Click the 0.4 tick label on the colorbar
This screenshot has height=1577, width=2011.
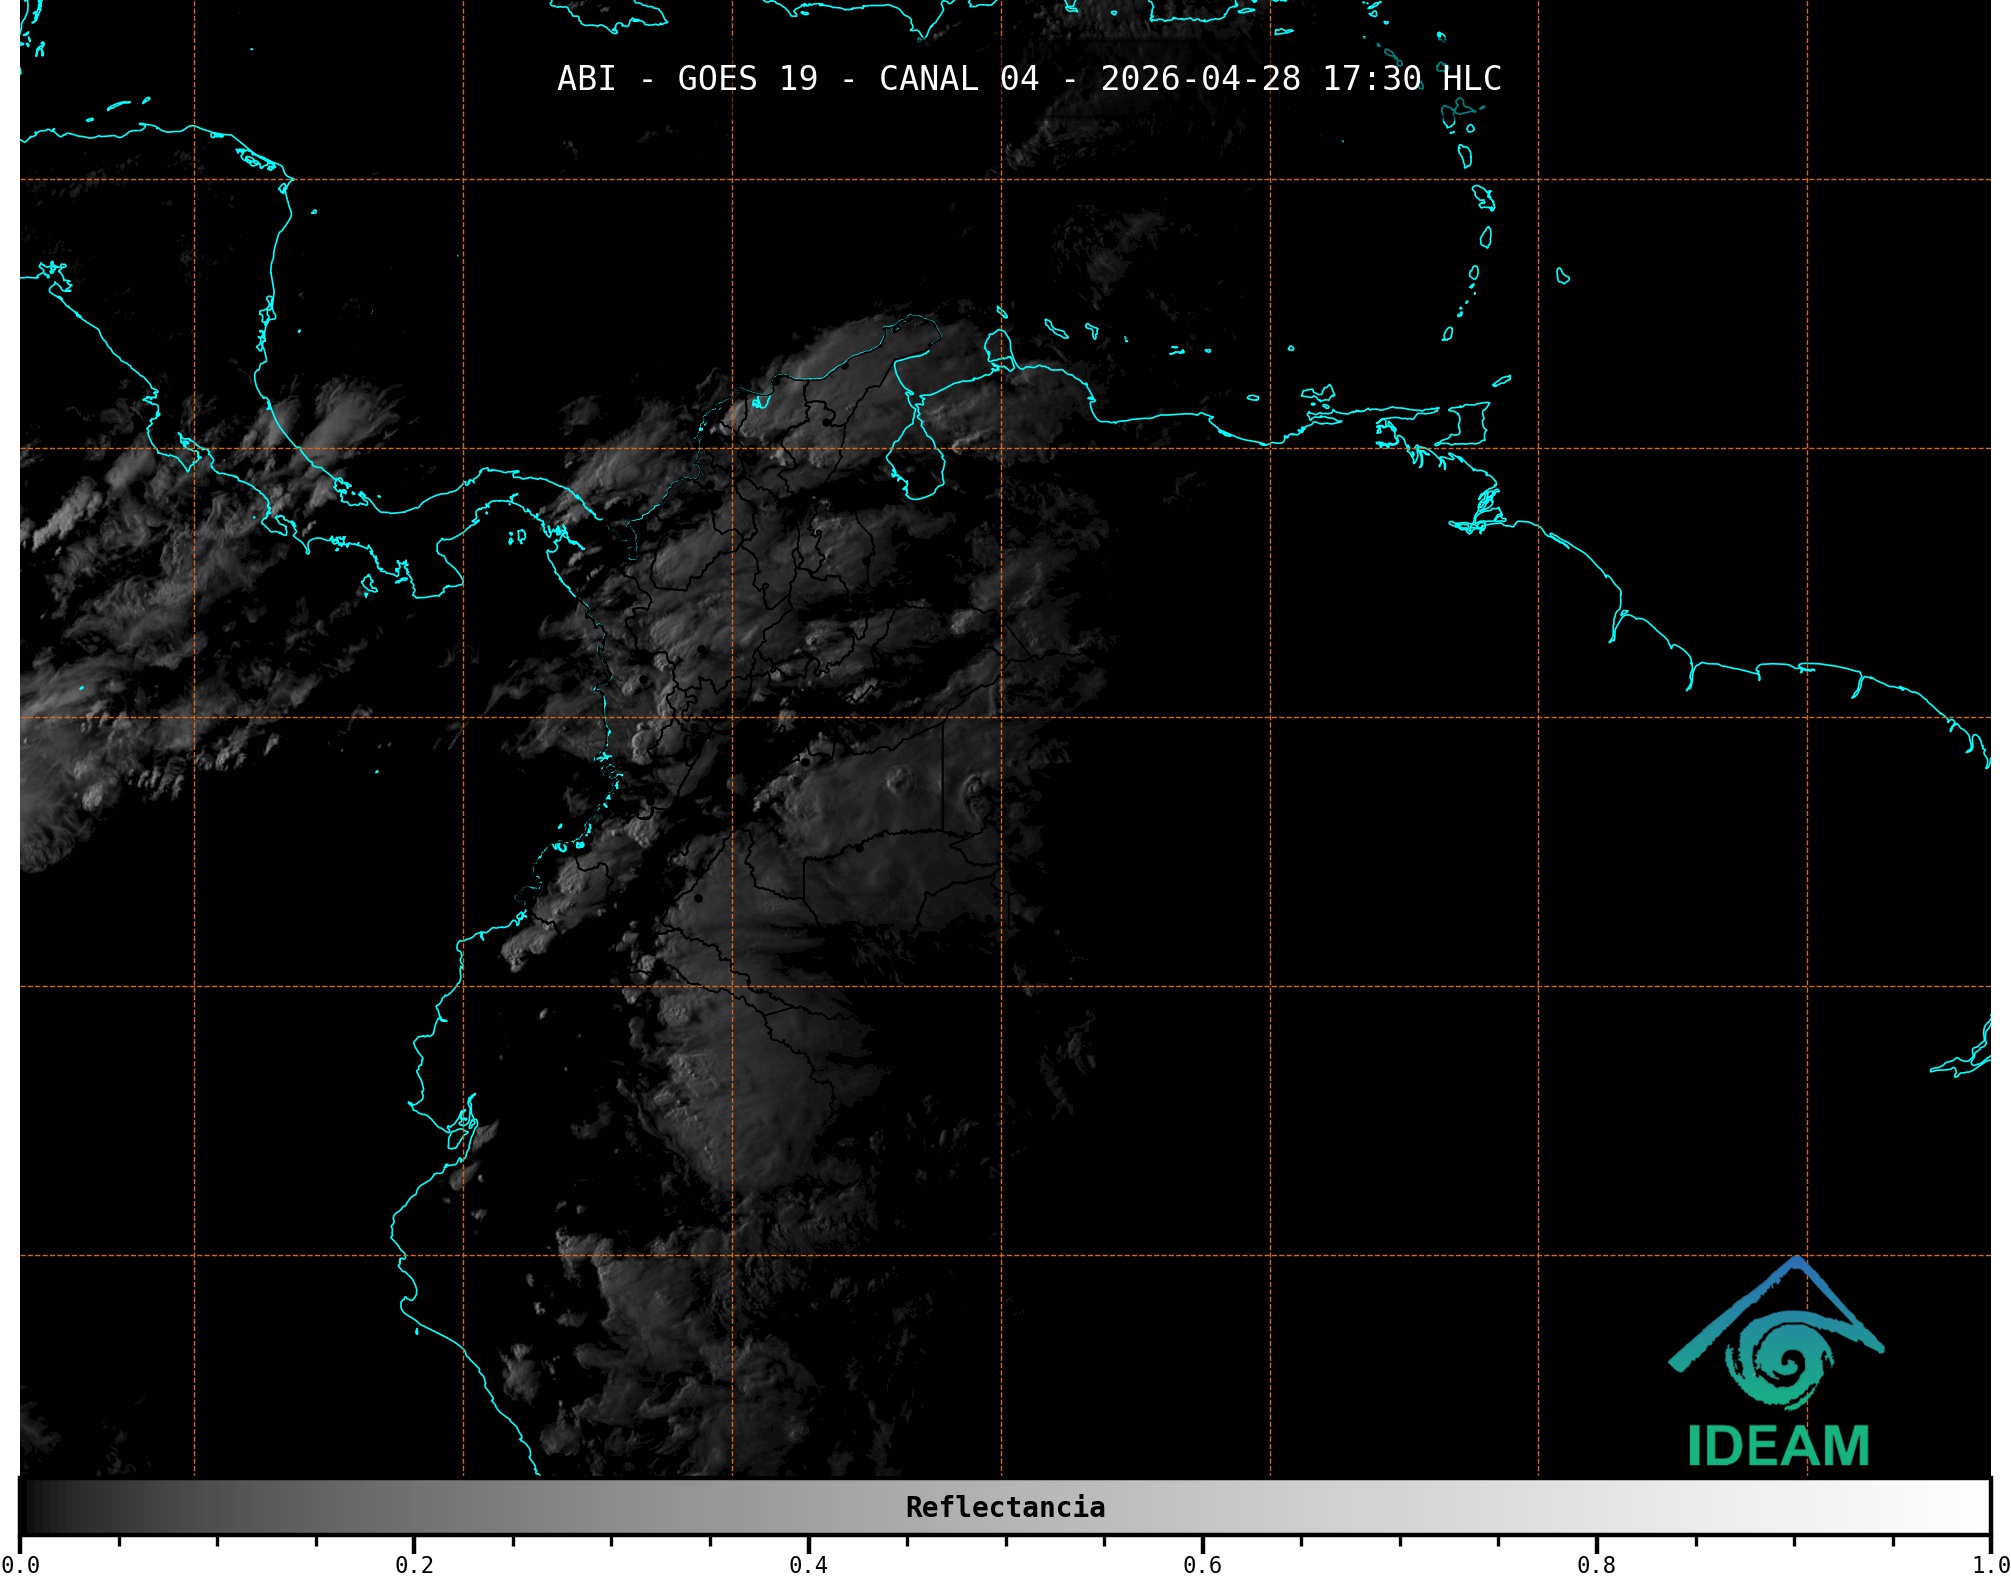[808, 1564]
